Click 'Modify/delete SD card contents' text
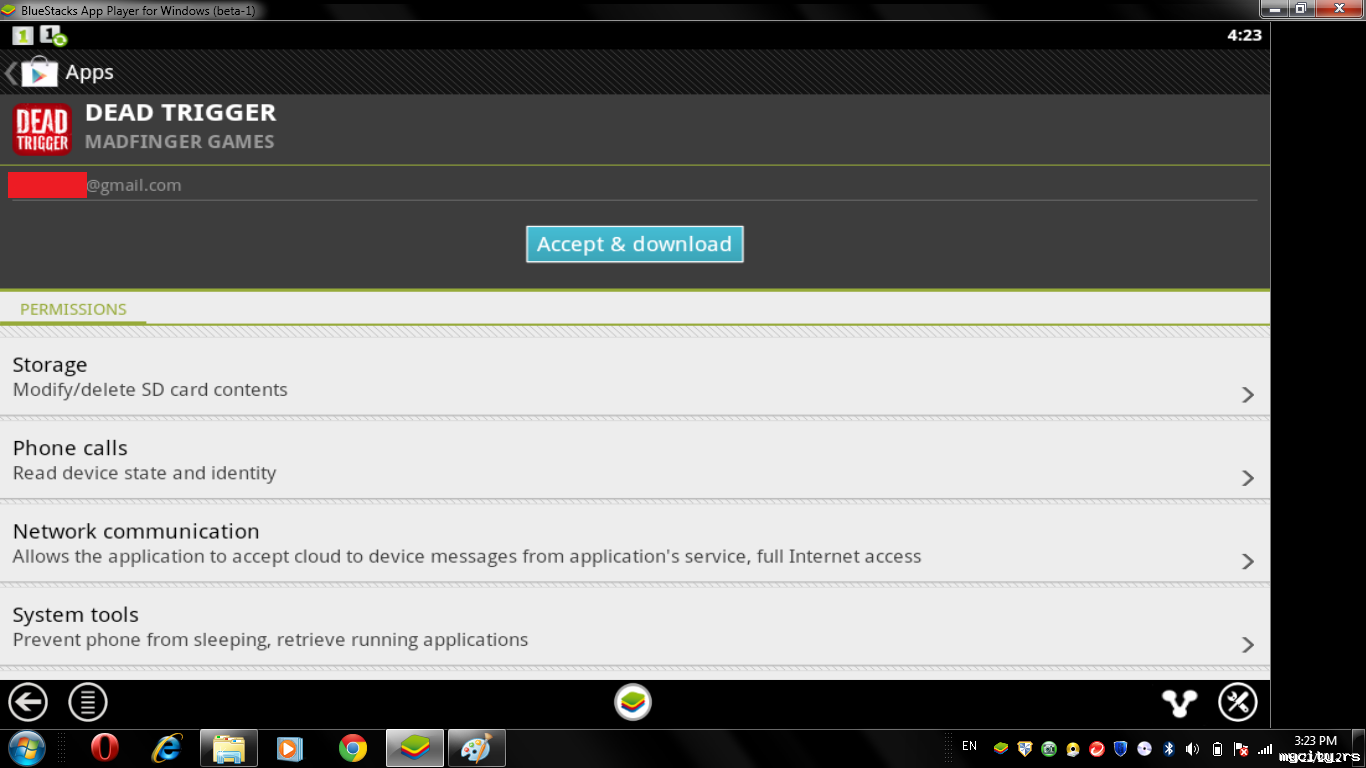This screenshot has height=768, width=1366. [x=150, y=390]
